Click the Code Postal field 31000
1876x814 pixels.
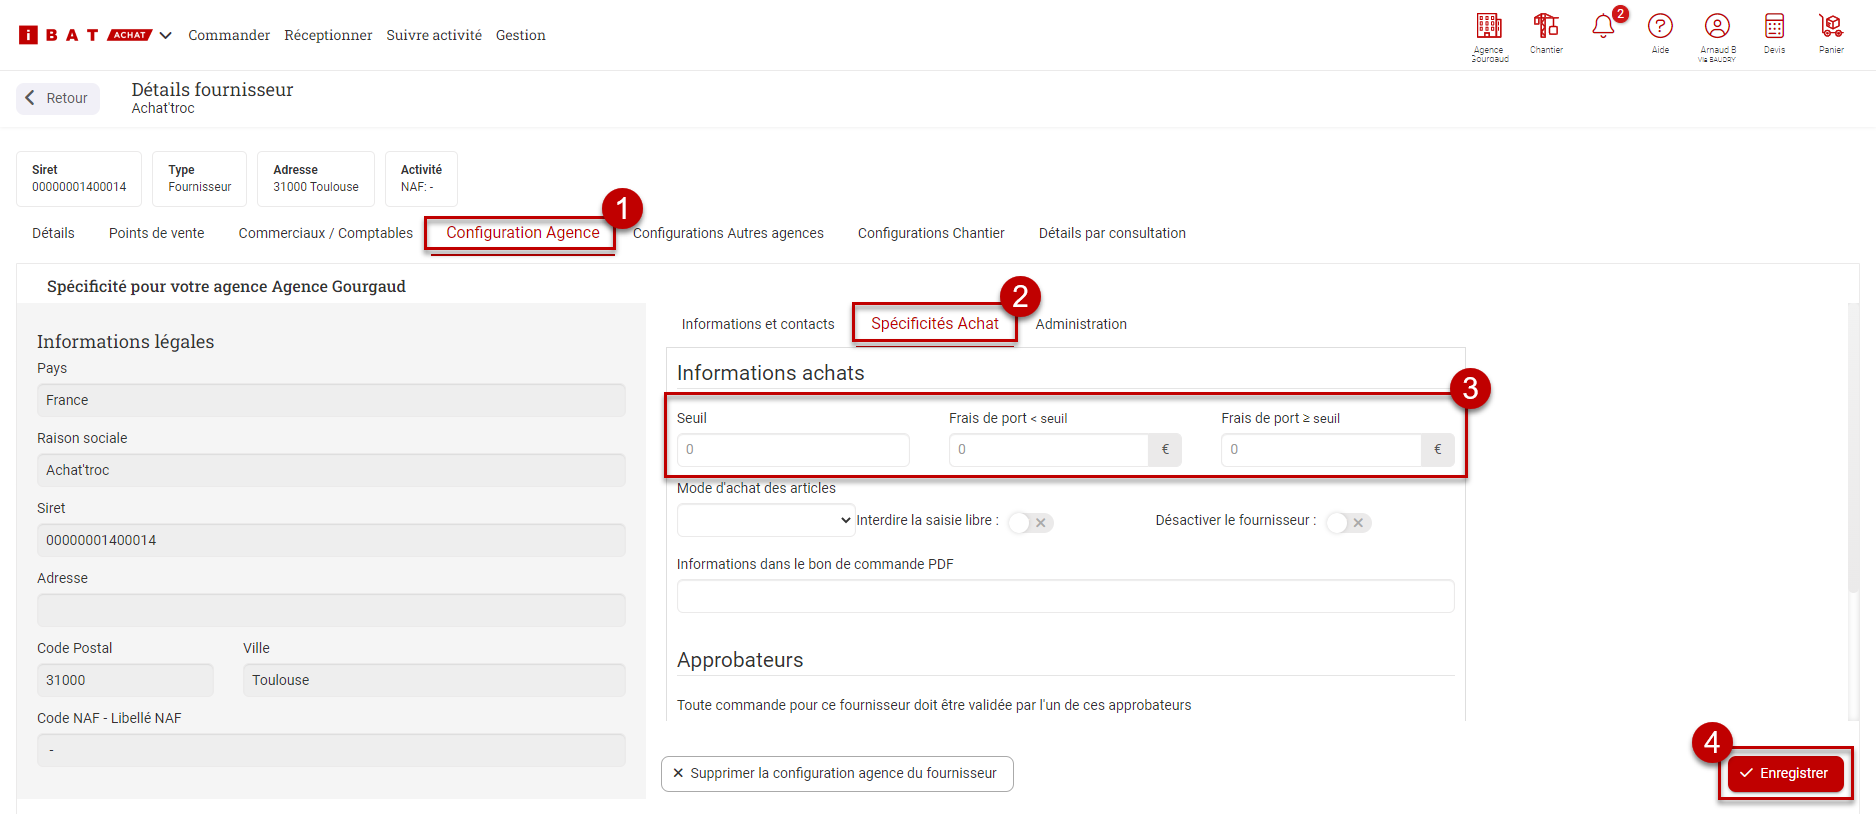[125, 680]
